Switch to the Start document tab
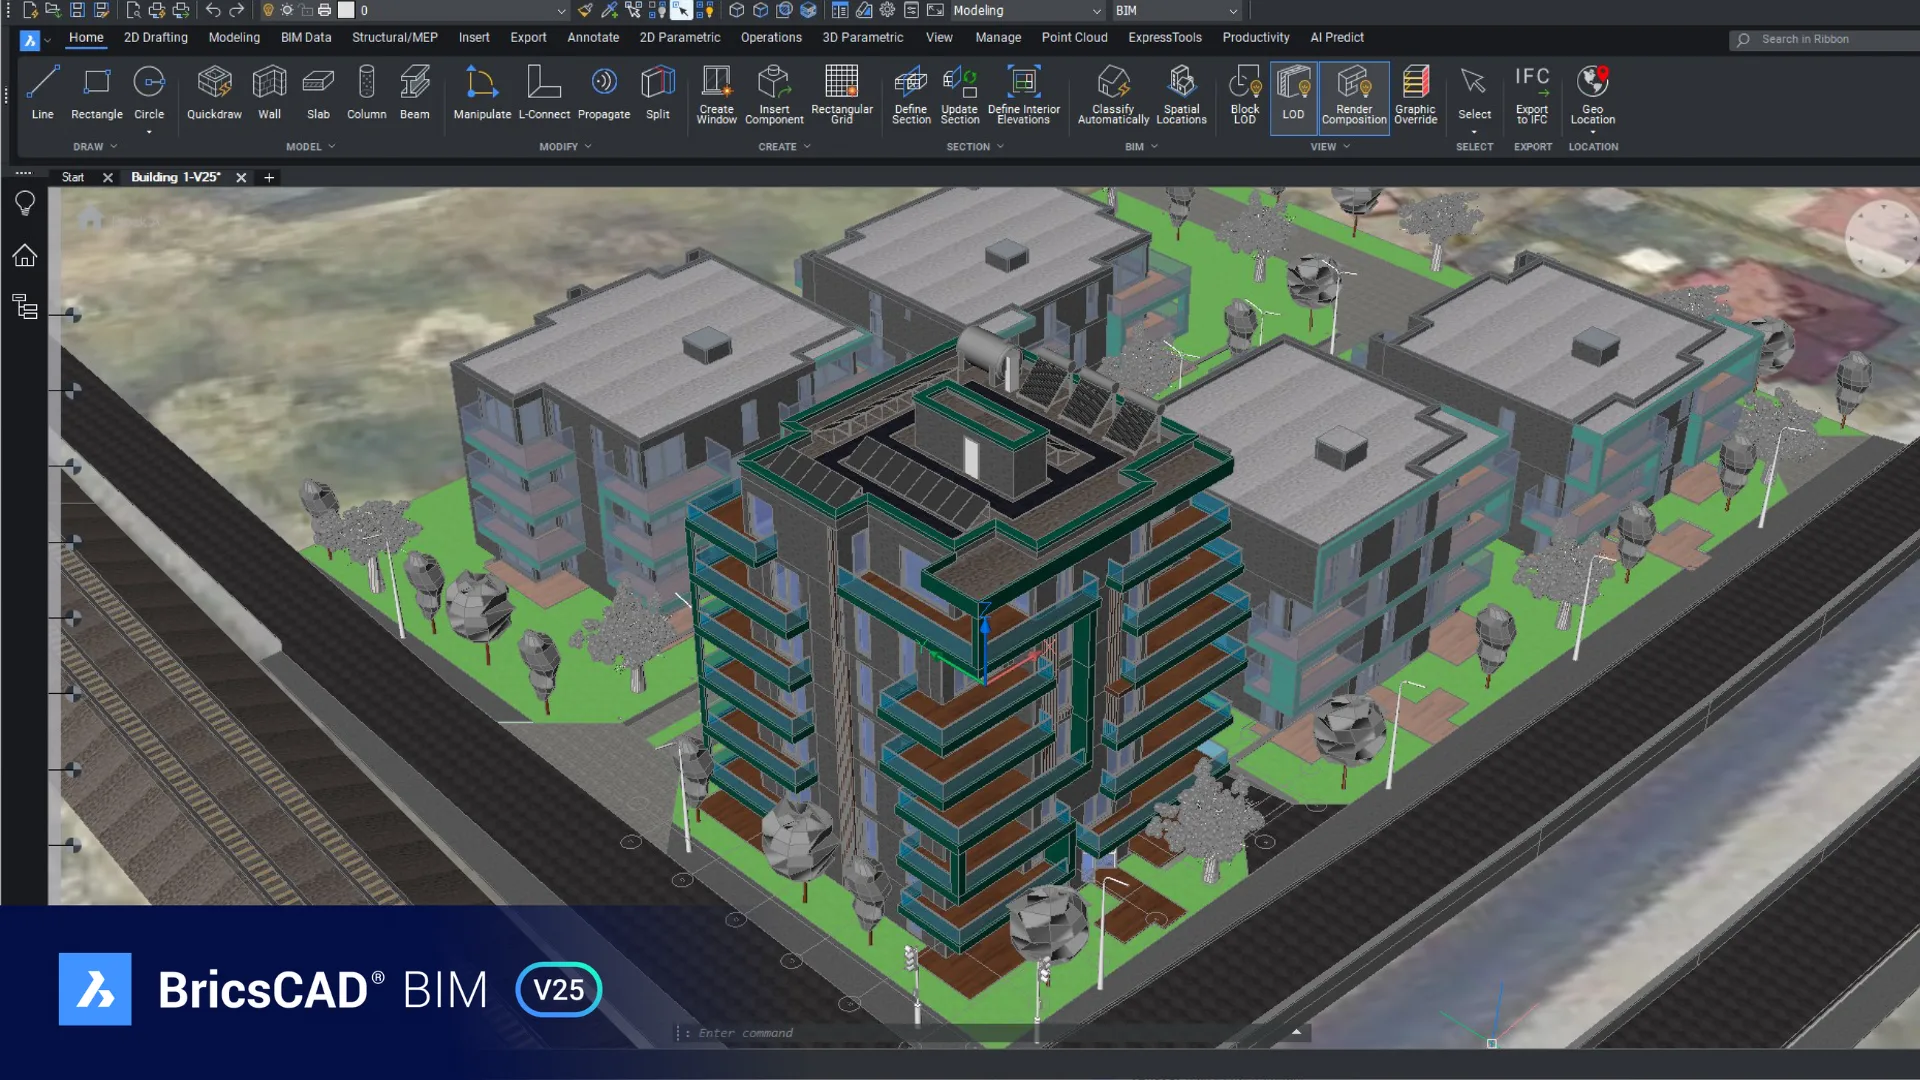 pyautogui.click(x=73, y=177)
